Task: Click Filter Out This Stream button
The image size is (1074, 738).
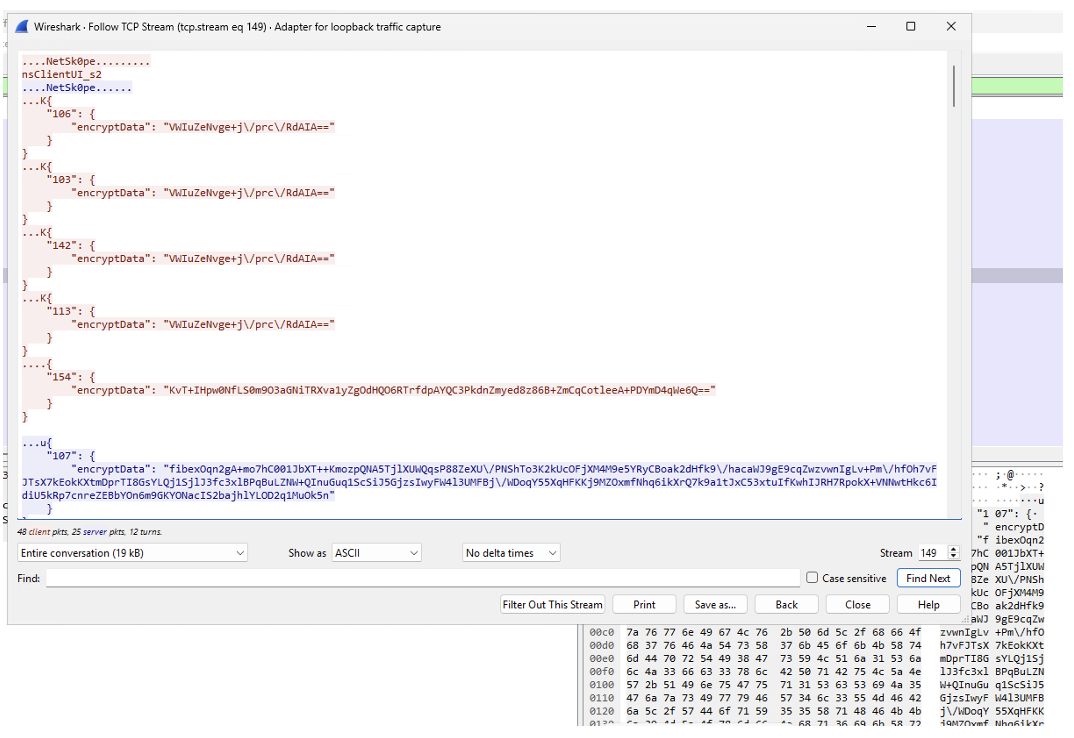Action: (x=553, y=604)
